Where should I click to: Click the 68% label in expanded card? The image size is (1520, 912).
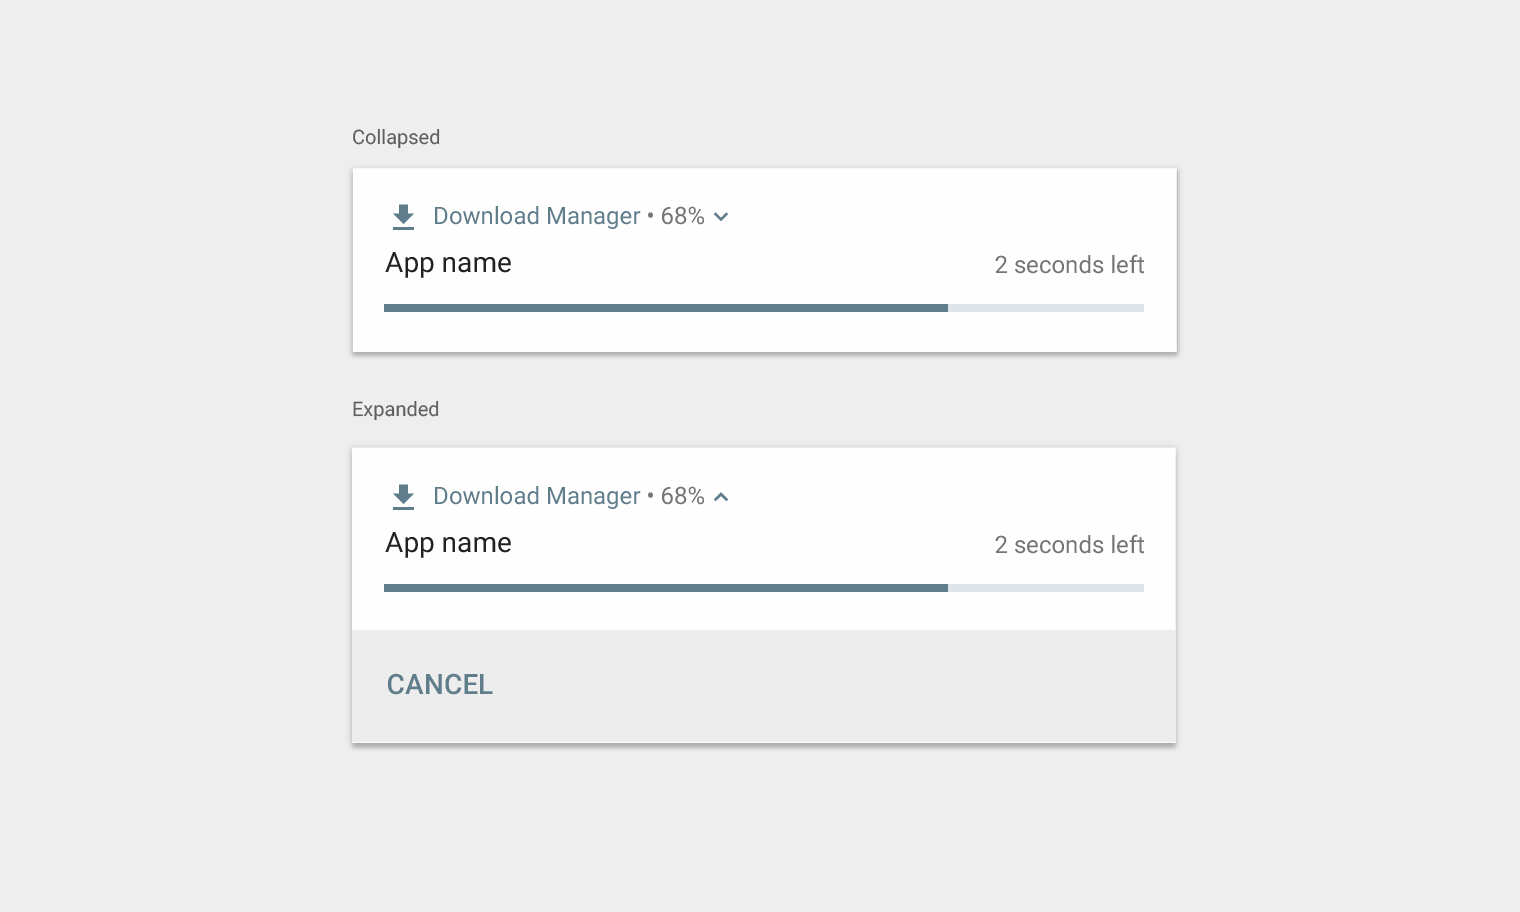683,496
